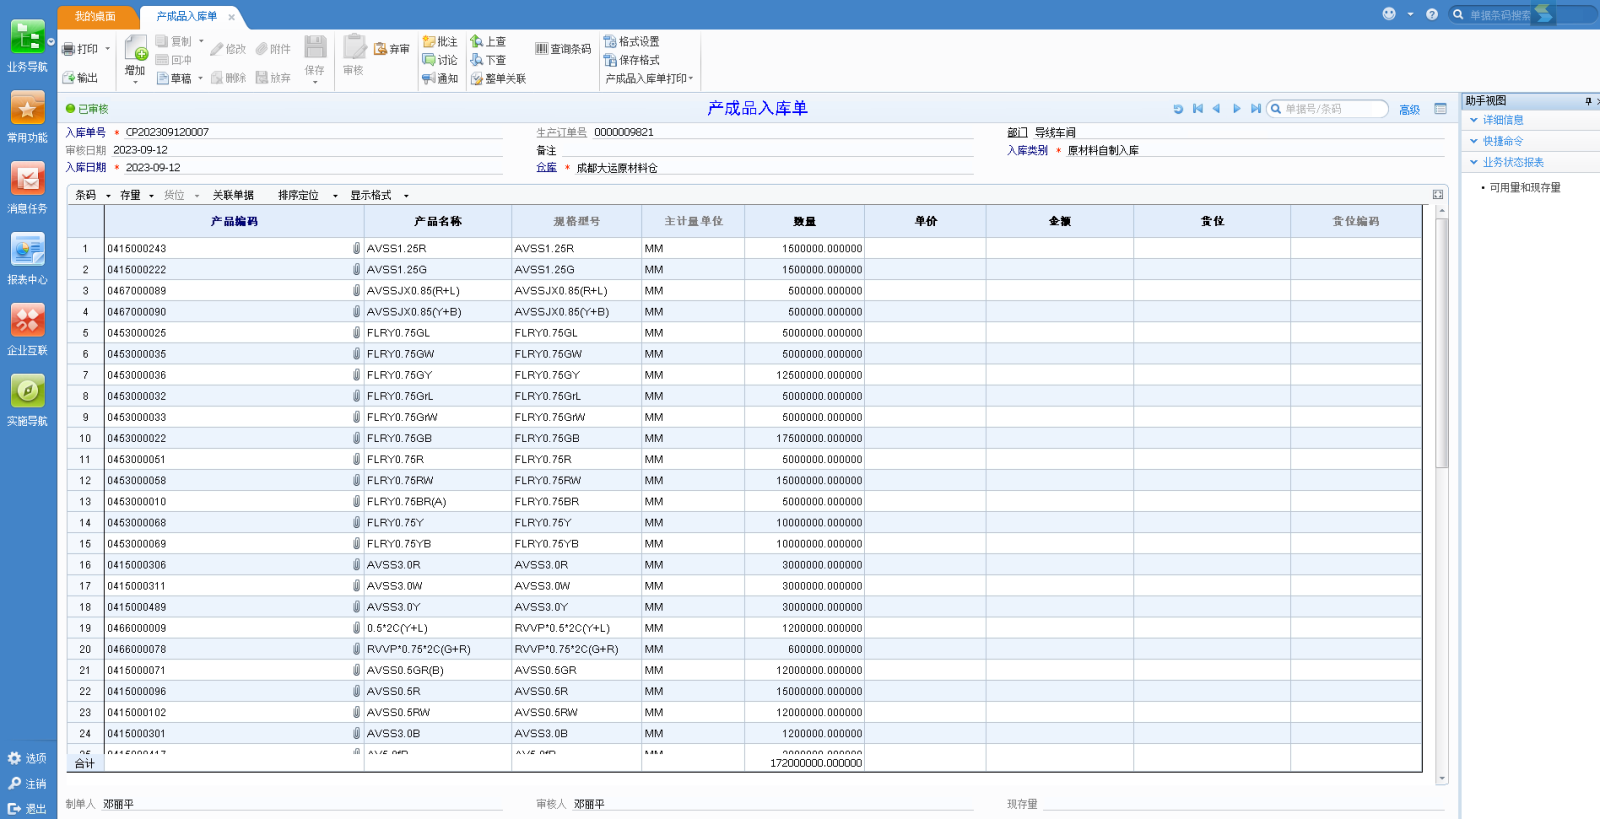Click the 打印 printer button

pos(80,49)
